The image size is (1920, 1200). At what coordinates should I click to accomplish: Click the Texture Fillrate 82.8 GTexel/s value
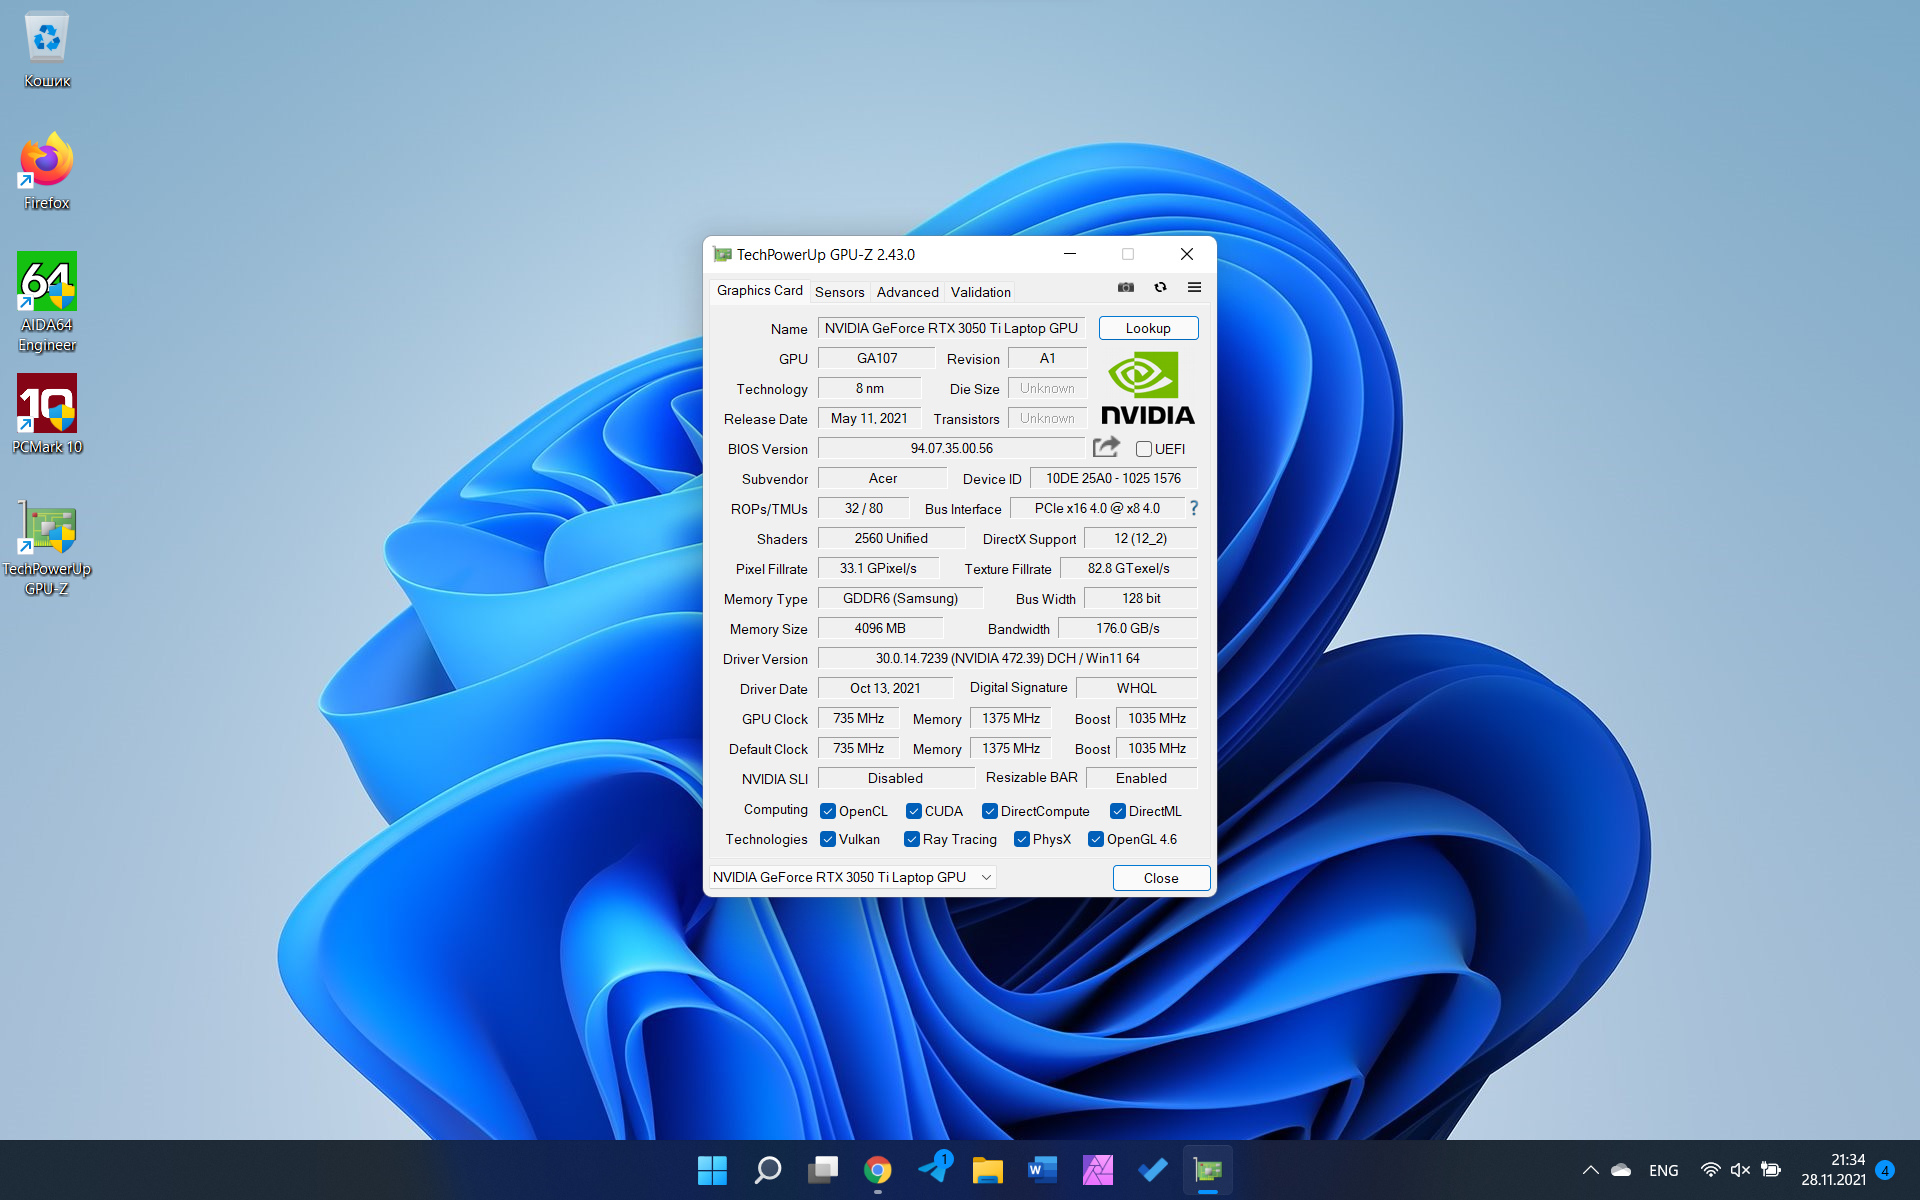(x=1128, y=568)
